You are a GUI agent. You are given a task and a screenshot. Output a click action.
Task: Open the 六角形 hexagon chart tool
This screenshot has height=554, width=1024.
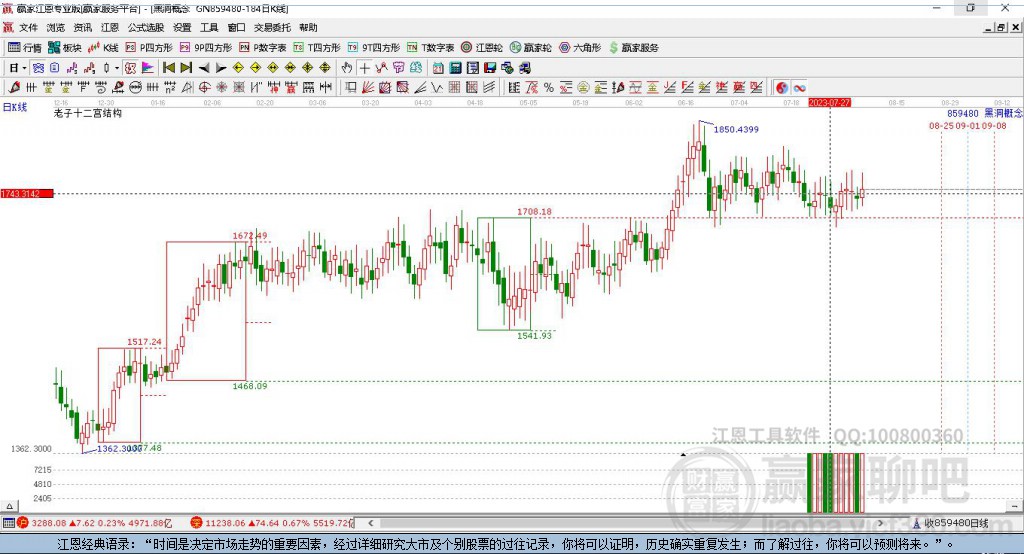click(581, 47)
